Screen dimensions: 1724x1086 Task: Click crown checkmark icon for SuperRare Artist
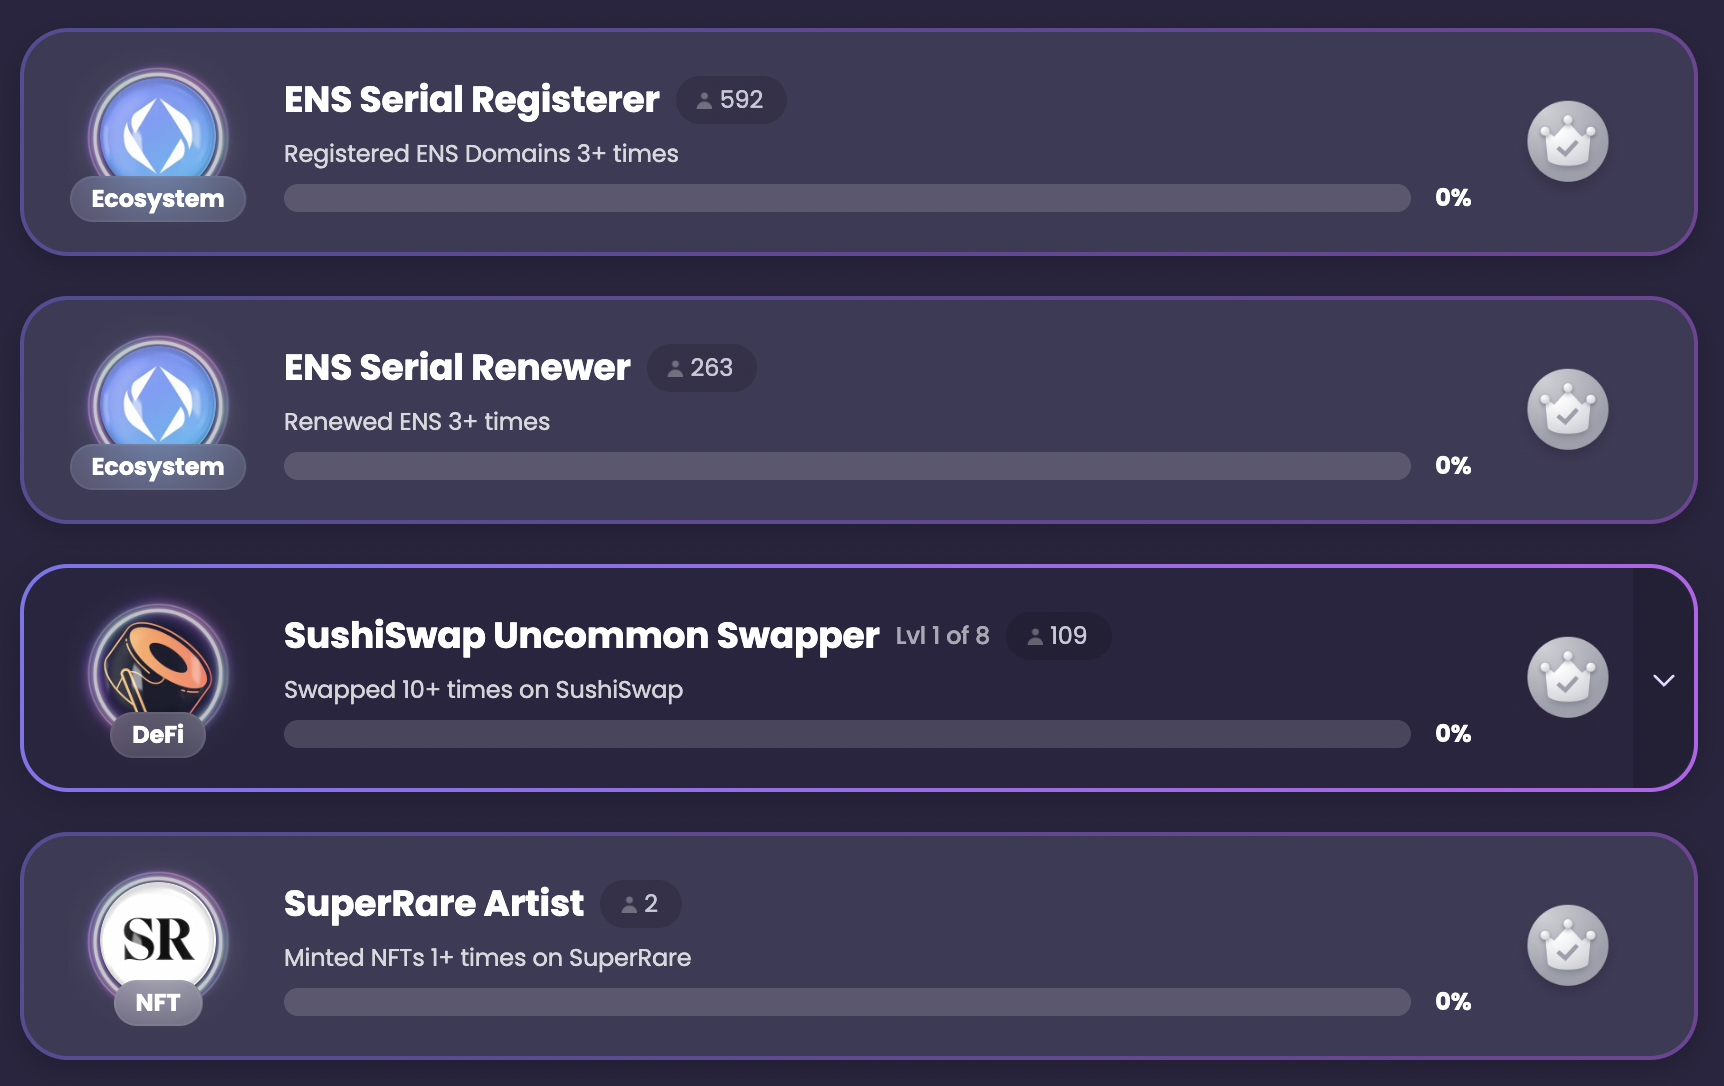tap(1567, 945)
